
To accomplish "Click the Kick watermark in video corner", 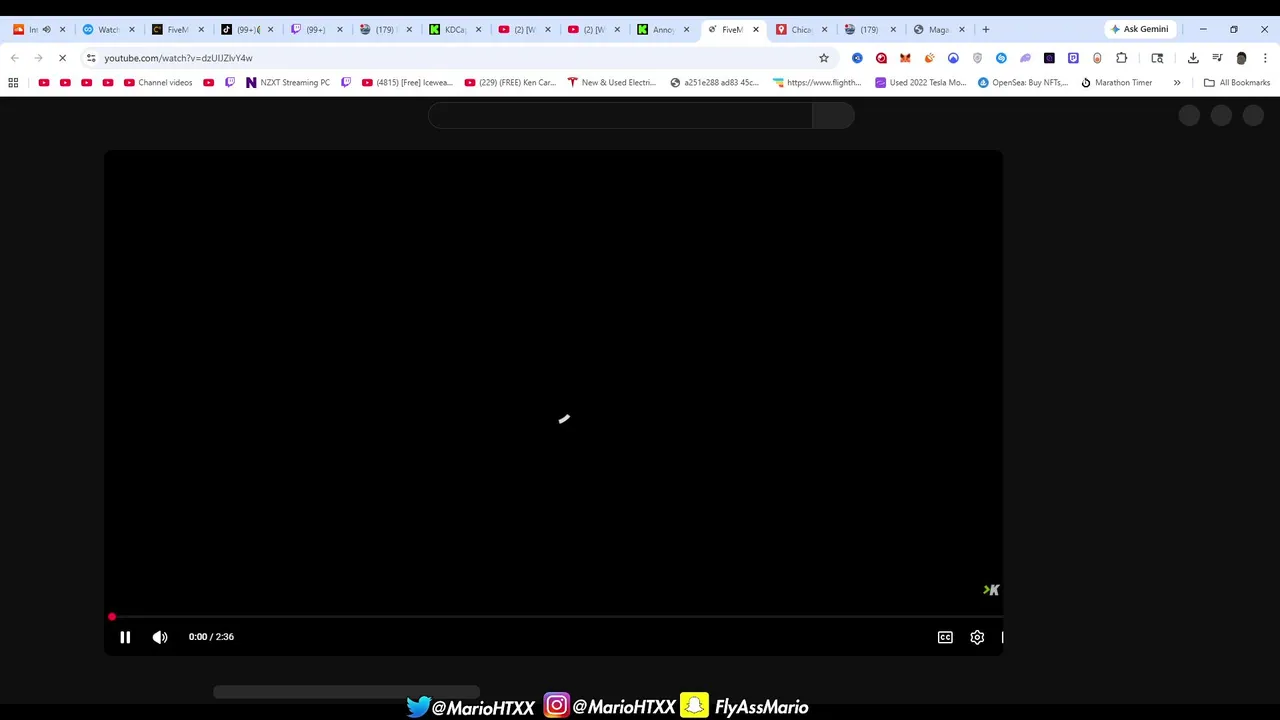I will (x=991, y=590).
